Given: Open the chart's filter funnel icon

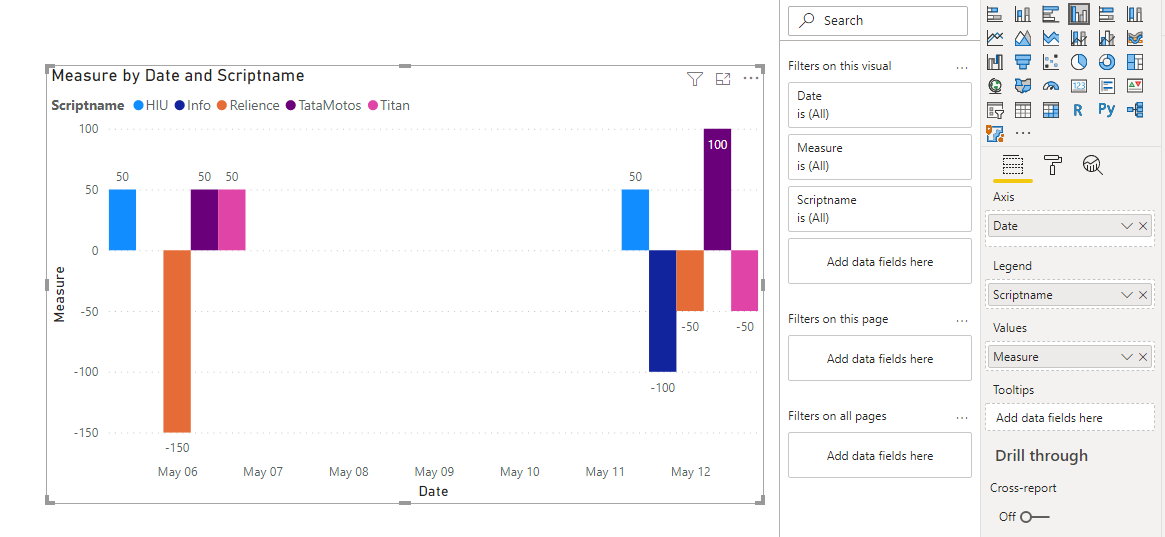Looking at the screenshot, I should [x=695, y=79].
